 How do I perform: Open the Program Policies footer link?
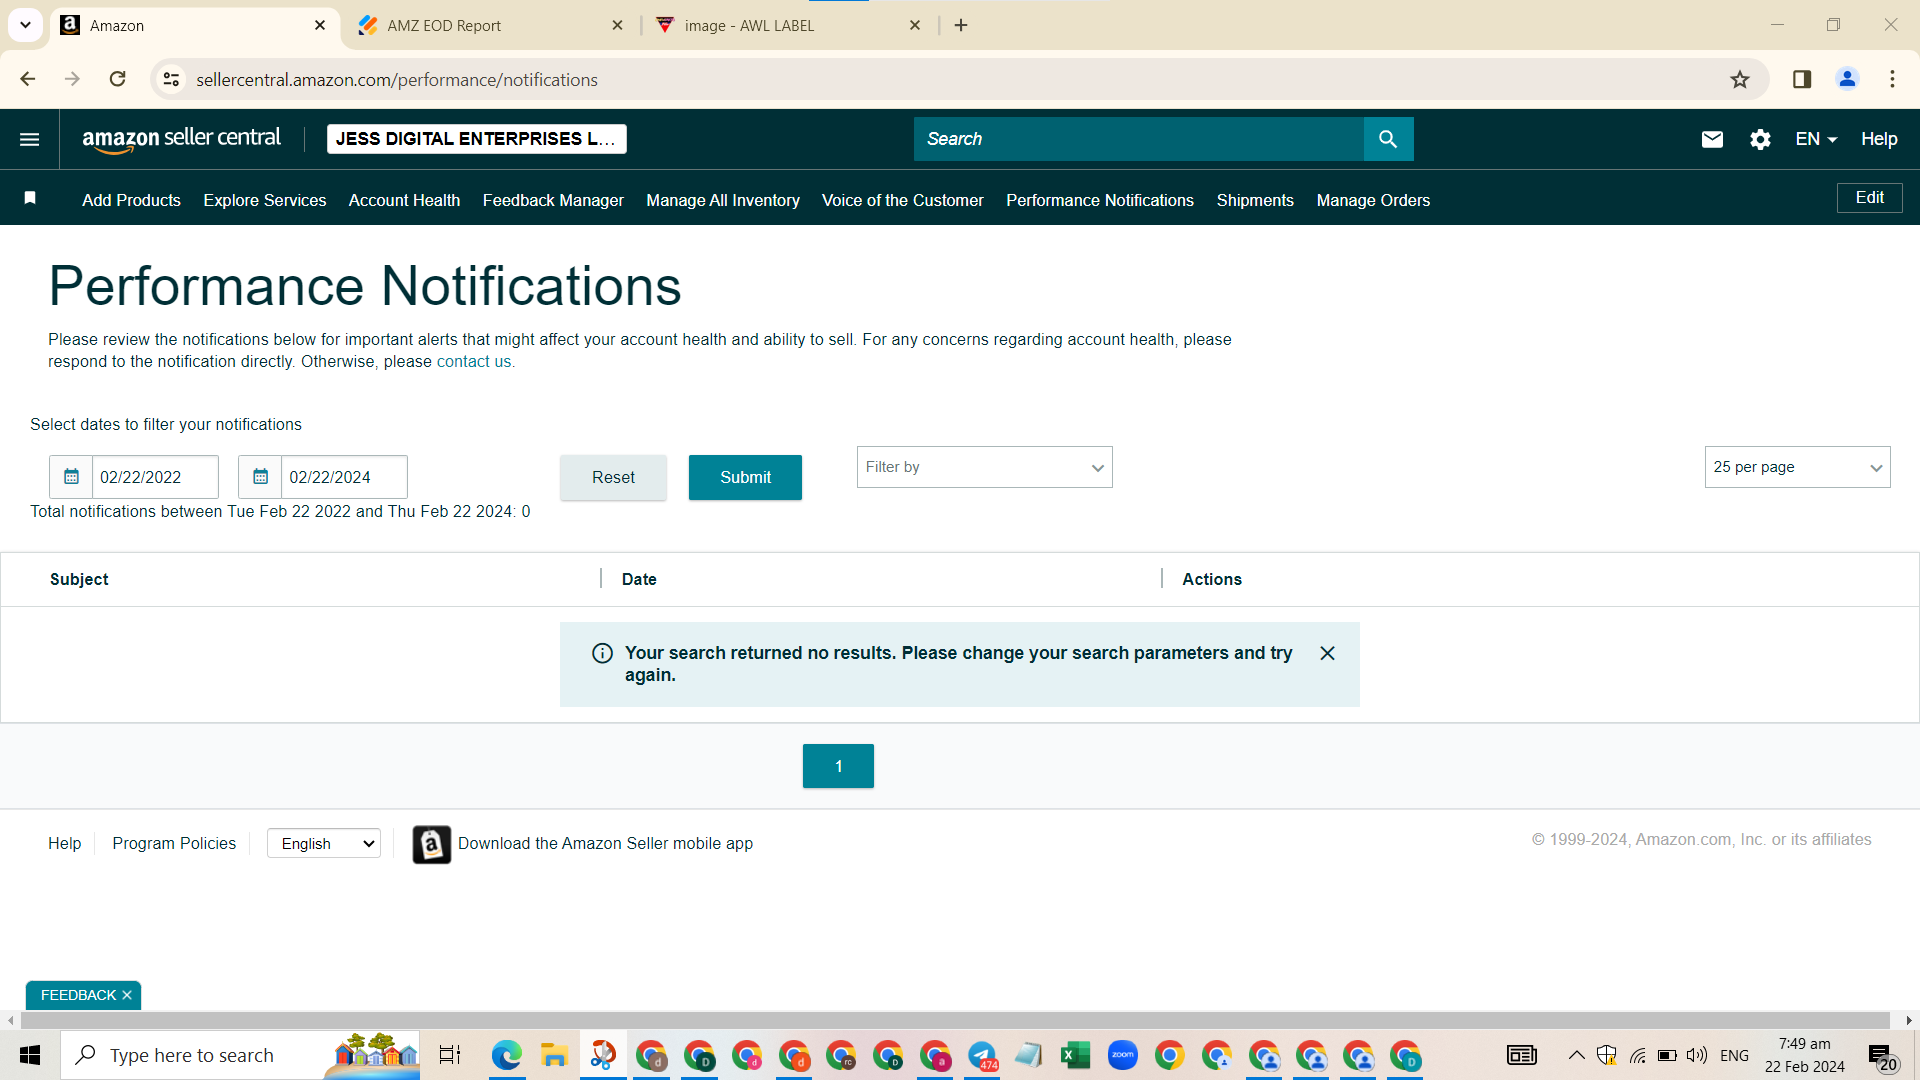[174, 843]
